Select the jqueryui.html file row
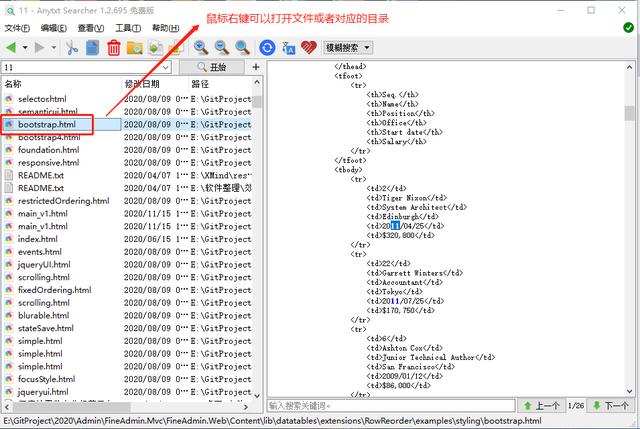 point(127,392)
